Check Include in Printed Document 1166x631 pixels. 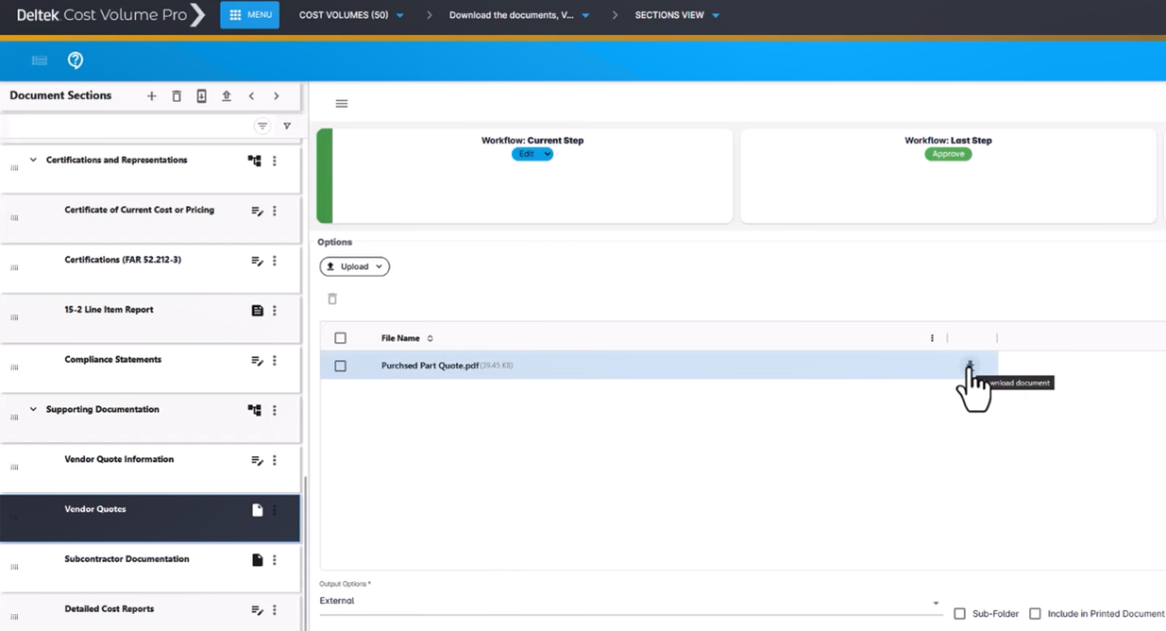coord(1034,613)
